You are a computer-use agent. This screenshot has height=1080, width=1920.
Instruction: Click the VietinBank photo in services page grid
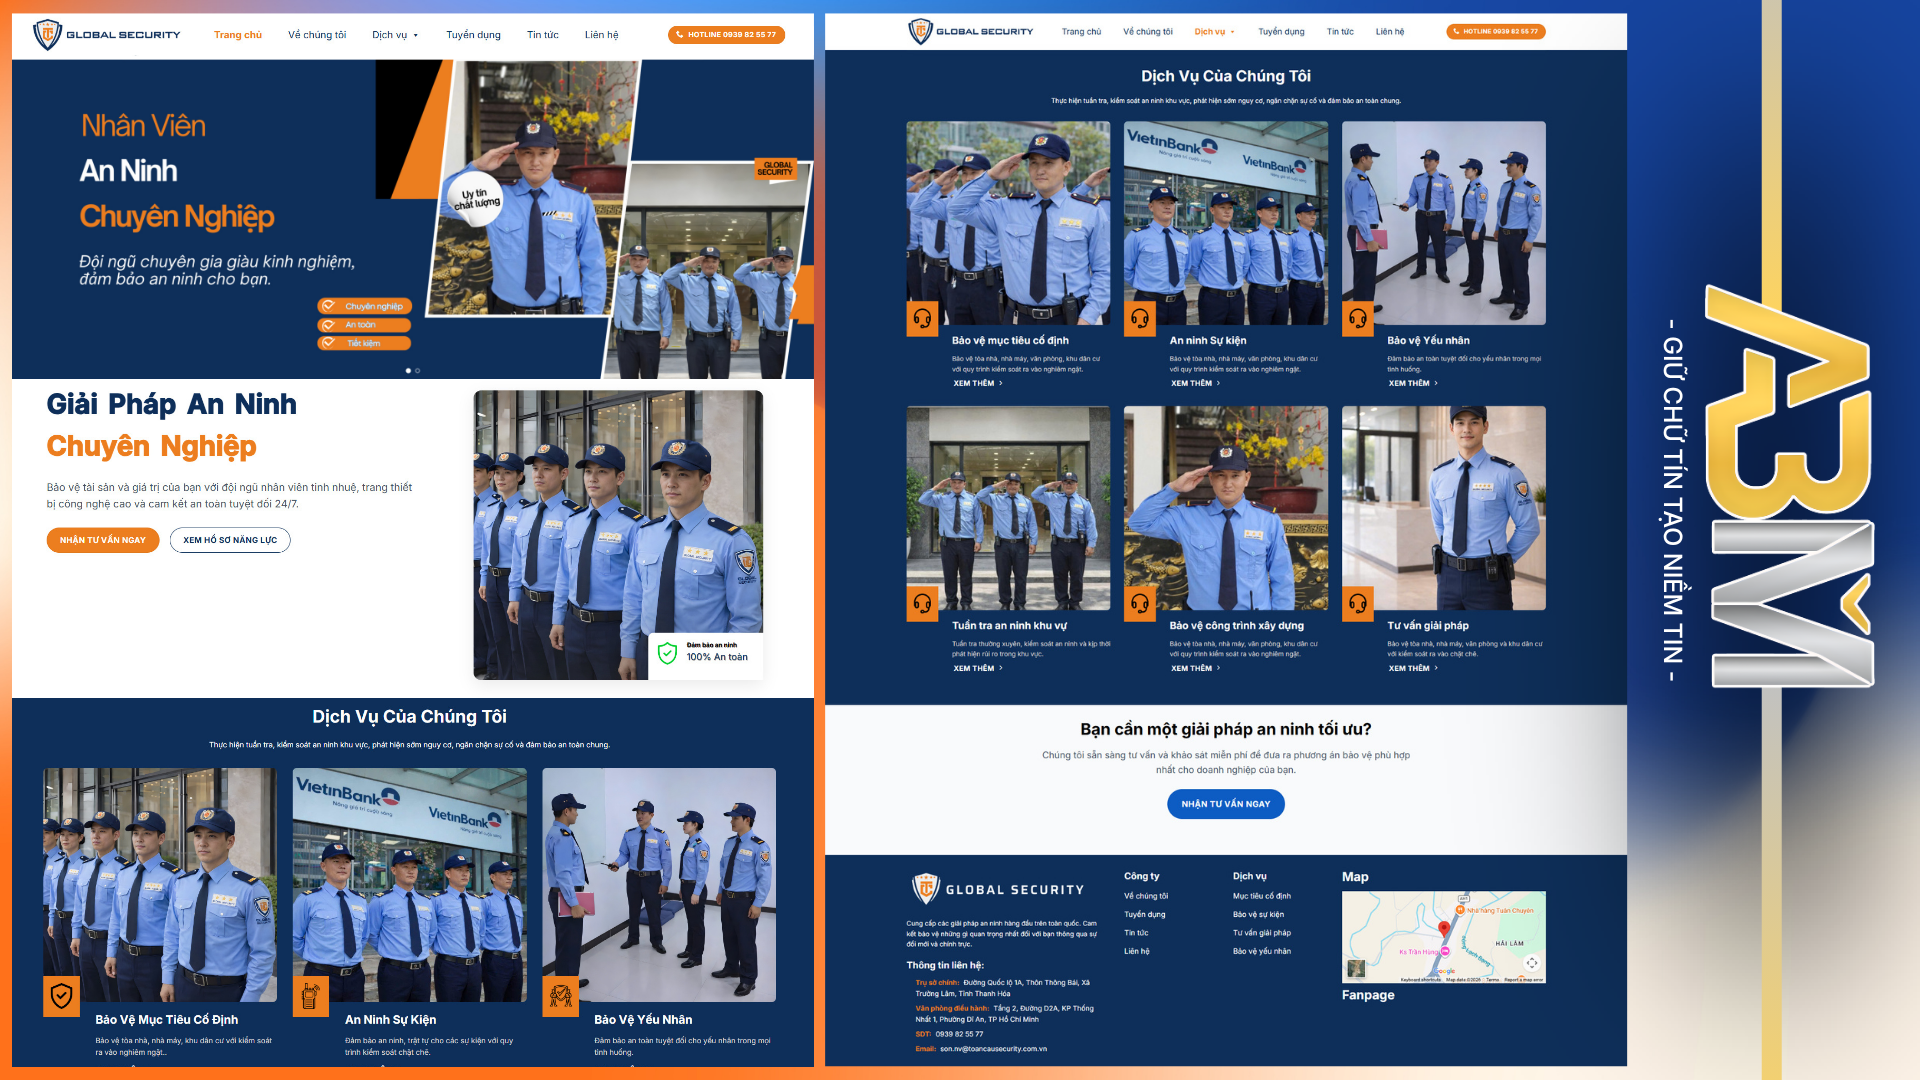coord(1226,223)
